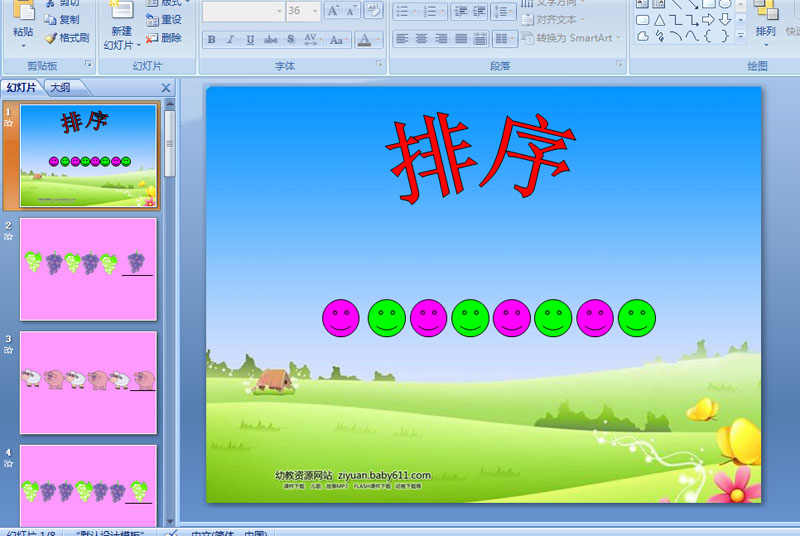Toggle Justify text alignment
Image resolution: width=800 pixels, height=536 pixels.
pos(461,38)
